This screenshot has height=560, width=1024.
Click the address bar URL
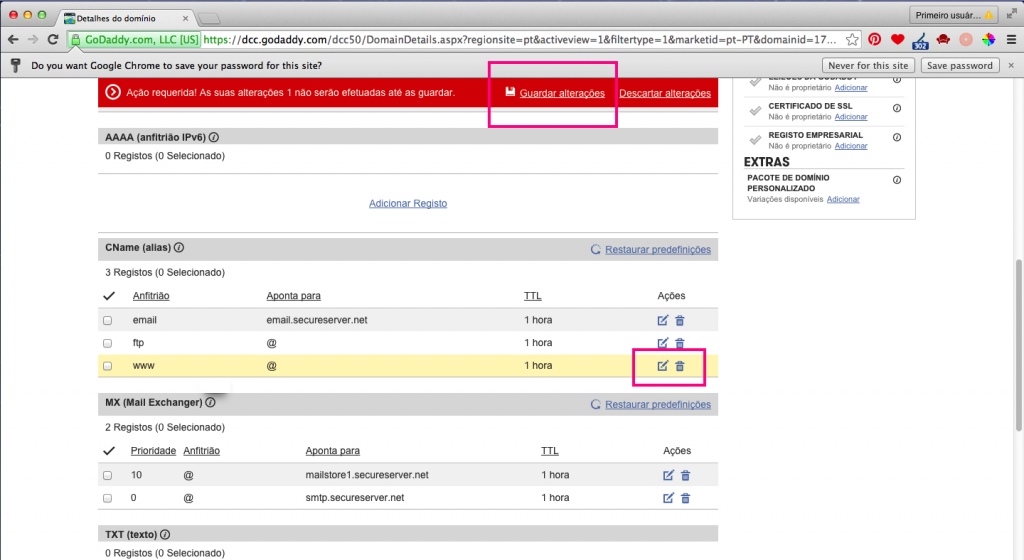coord(519,40)
